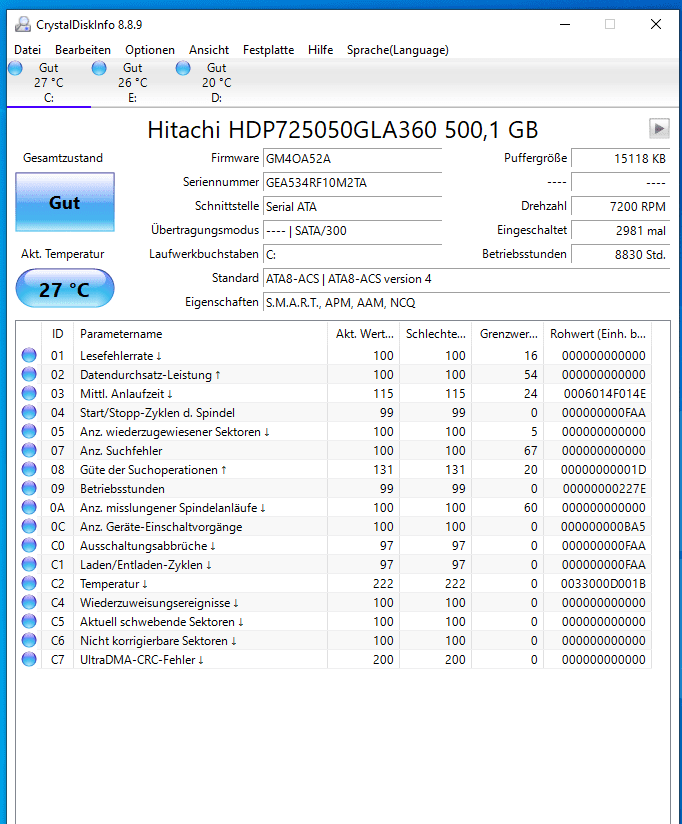Select the Mittl. Anlaufzeit parameter name
682x824 pixels.
(x=126, y=394)
